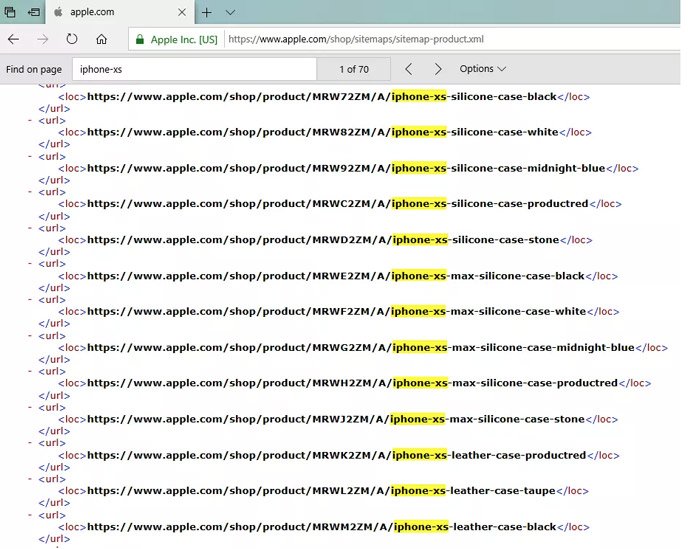
Task: Jump to previous find result
Action: pos(408,69)
